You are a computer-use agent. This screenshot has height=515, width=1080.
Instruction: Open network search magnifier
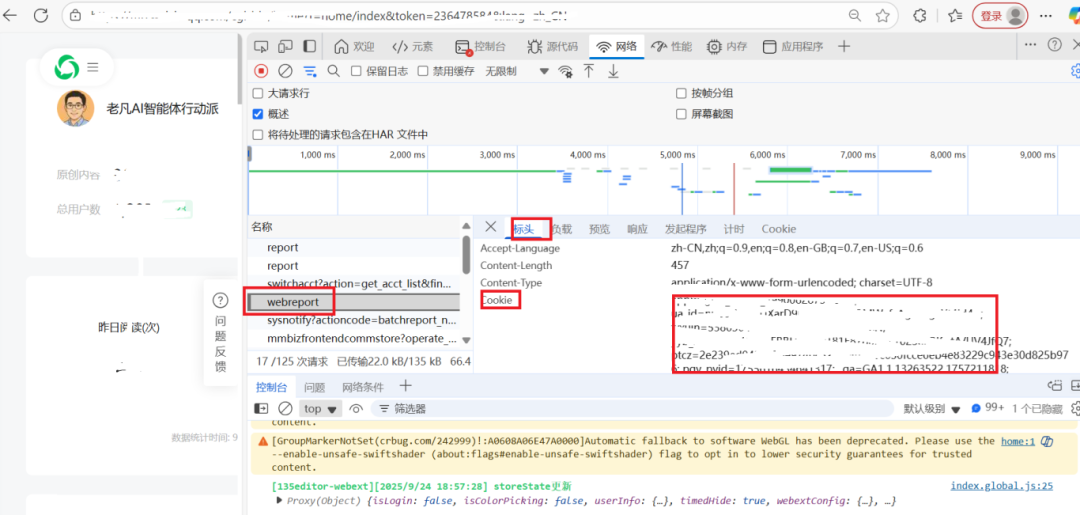[333, 71]
